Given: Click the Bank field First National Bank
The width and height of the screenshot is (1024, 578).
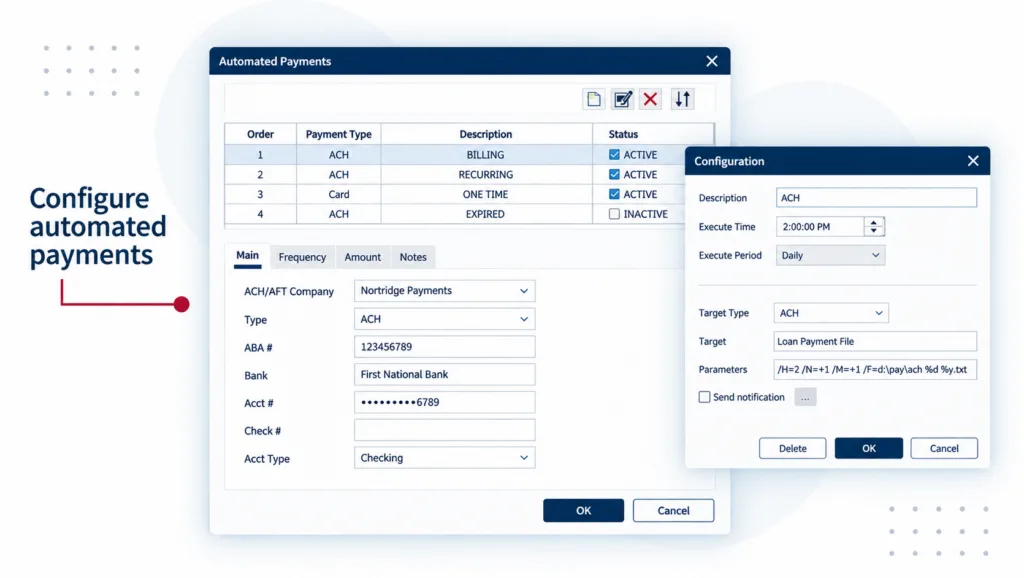Looking at the screenshot, I should pyautogui.click(x=445, y=374).
